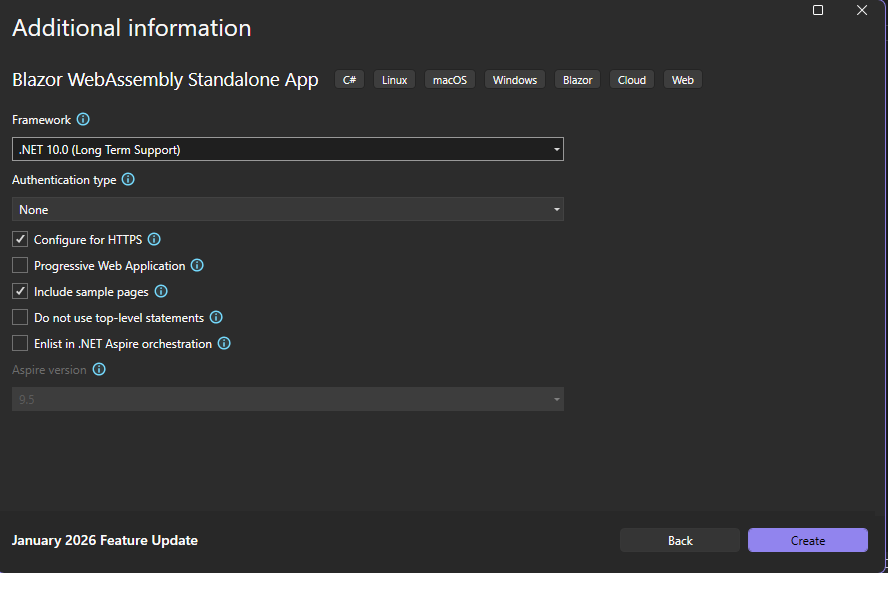
Task: Uncheck Include sample pages
Action: coord(20,292)
